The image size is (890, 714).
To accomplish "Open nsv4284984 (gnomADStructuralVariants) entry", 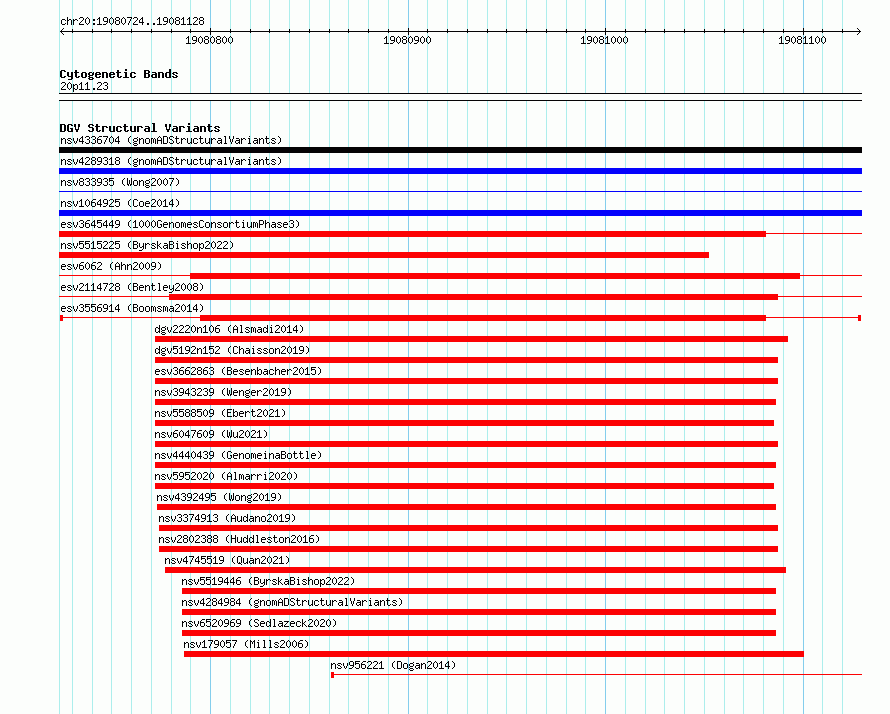I will (x=292, y=602).
